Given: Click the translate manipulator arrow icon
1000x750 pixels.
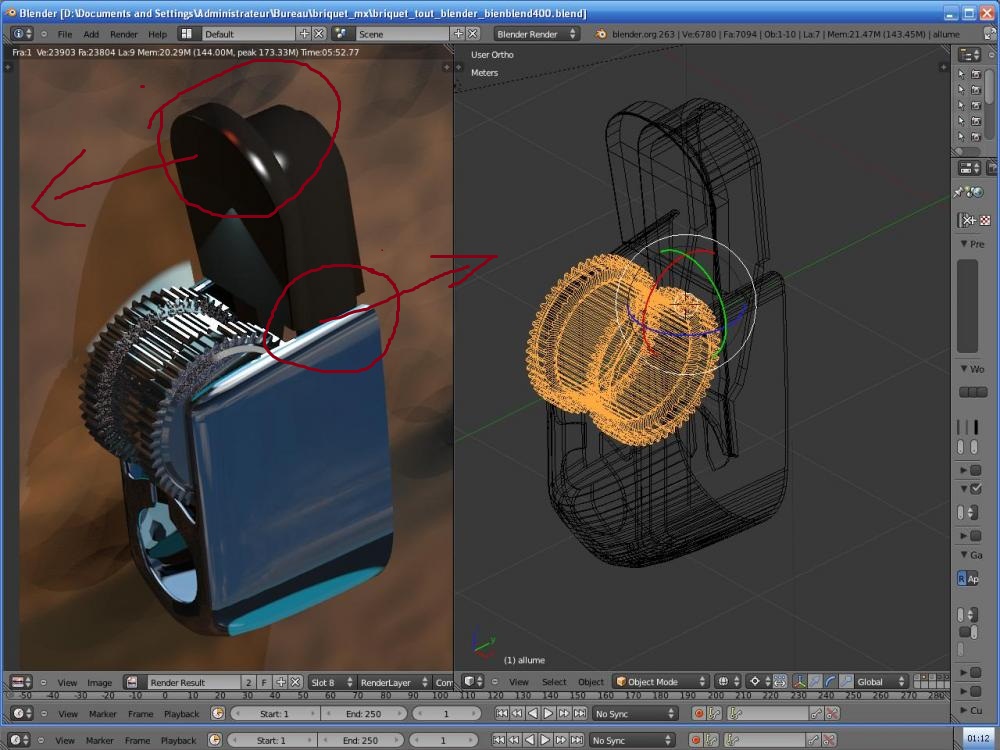Looking at the screenshot, I should coord(814,682).
